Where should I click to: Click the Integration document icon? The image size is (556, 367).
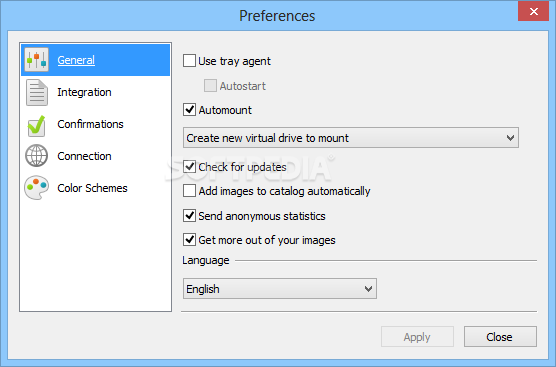(x=37, y=92)
